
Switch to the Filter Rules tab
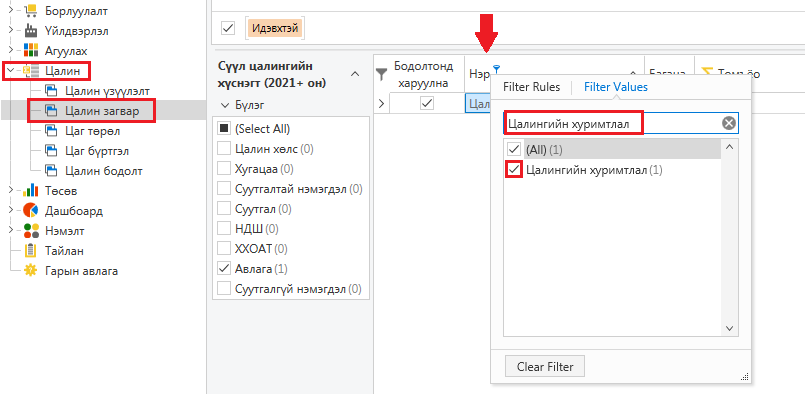pyautogui.click(x=531, y=87)
